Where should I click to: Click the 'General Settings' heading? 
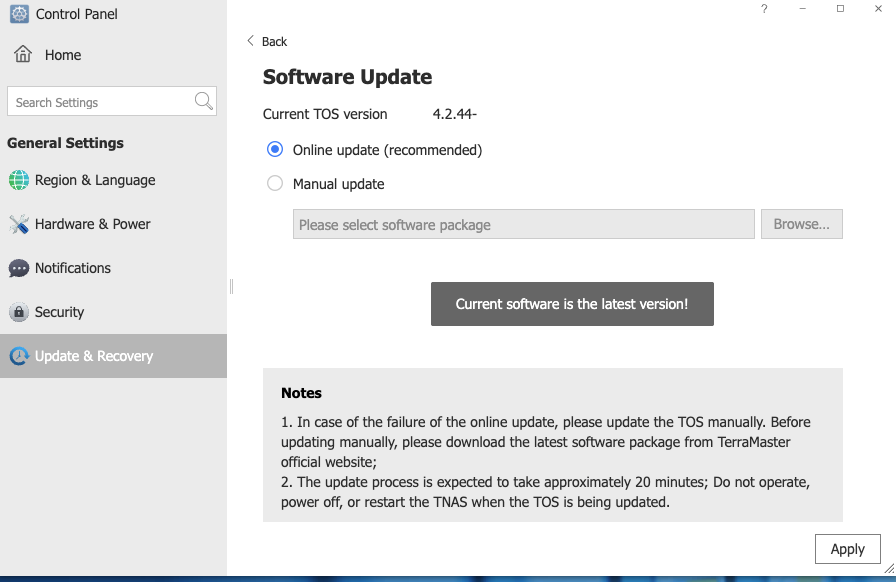[x=65, y=143]
